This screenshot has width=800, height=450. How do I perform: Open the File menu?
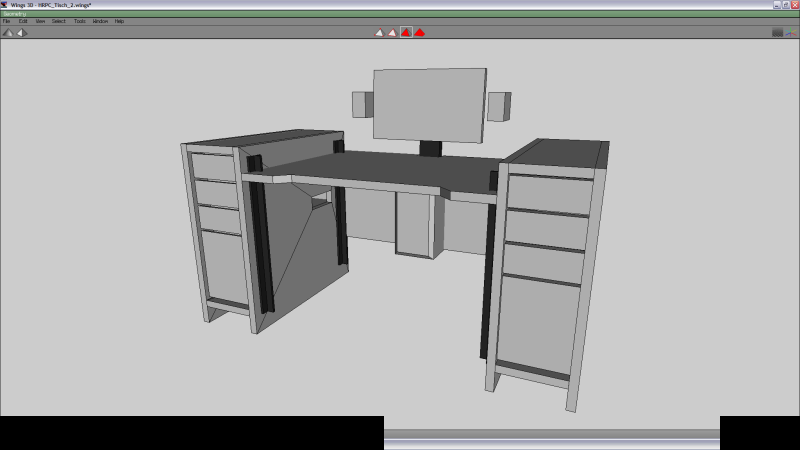pyautogui.click(x=6, y=21)
